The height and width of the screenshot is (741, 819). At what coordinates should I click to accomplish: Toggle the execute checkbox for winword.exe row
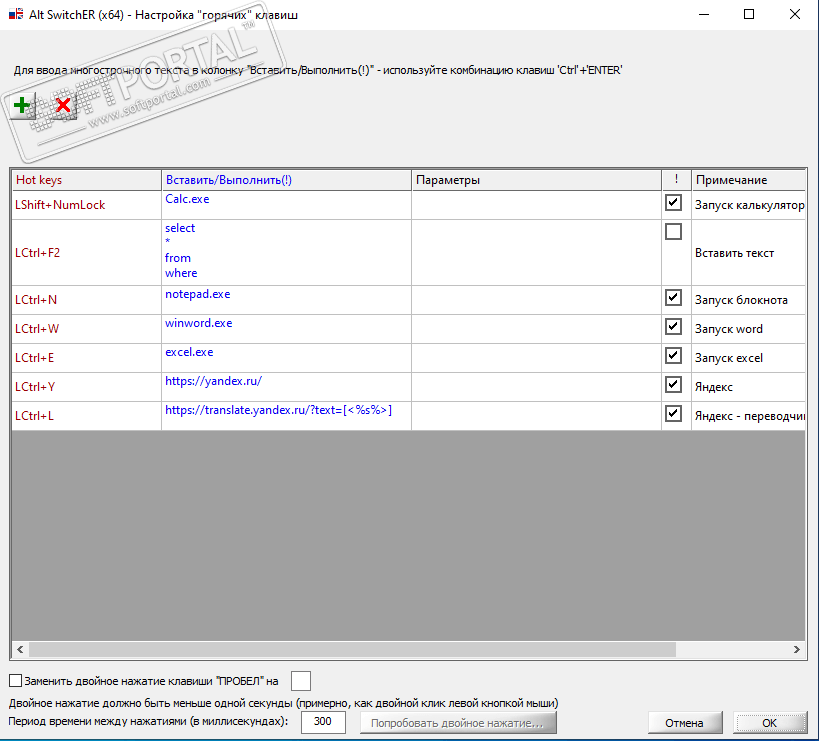(673, 326)
